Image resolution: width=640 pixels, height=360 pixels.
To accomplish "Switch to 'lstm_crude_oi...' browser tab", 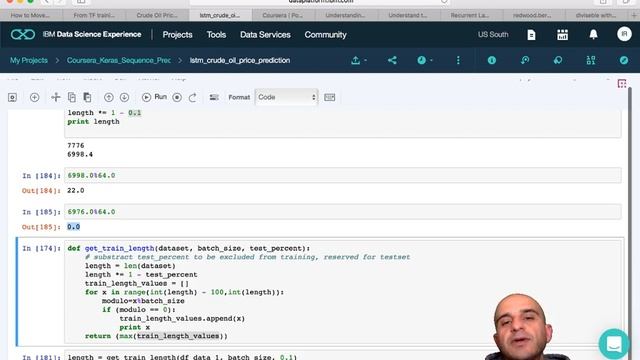I will point(220,16).
